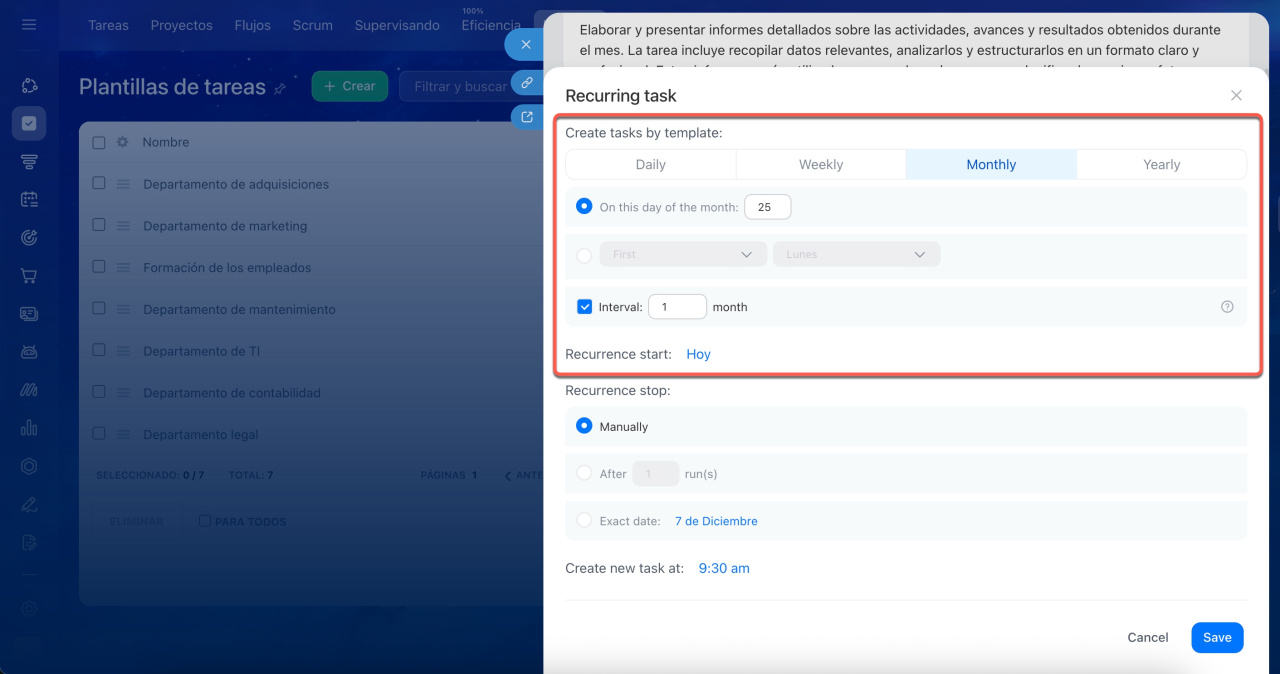Switch to the Yearly tab
The image size is (1280, 674).
click(x=1161, y=165)
